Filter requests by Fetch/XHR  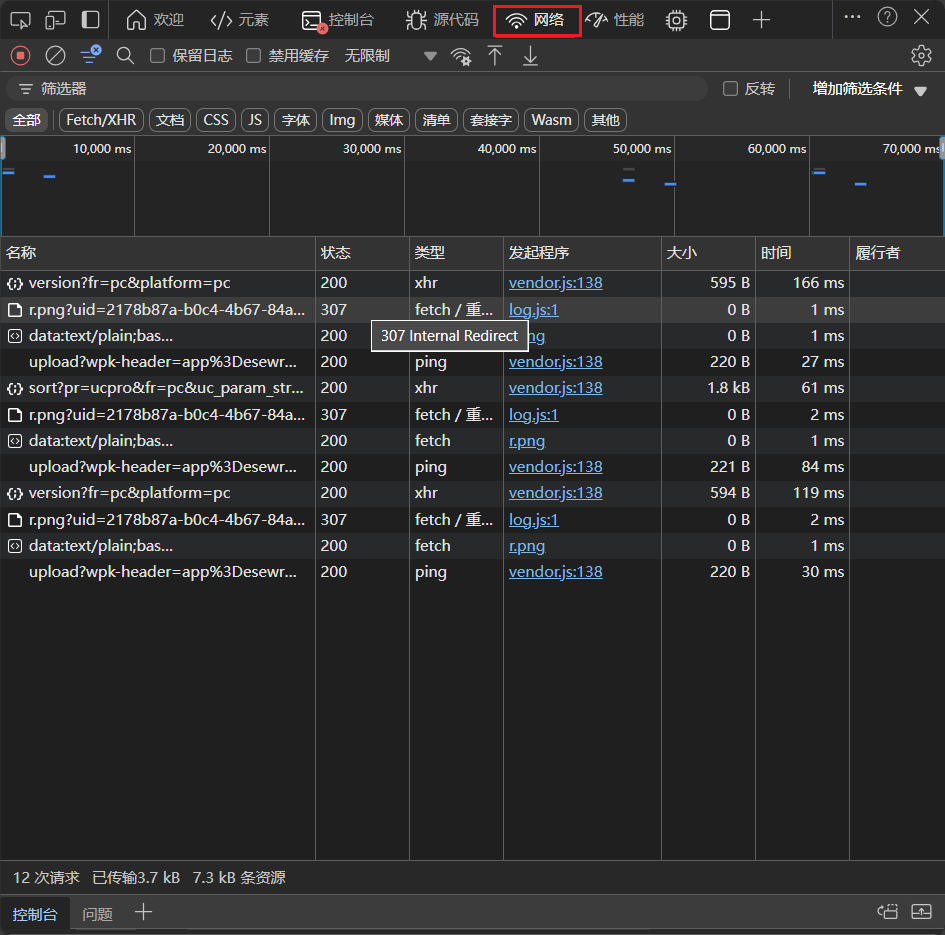[100, 120]
